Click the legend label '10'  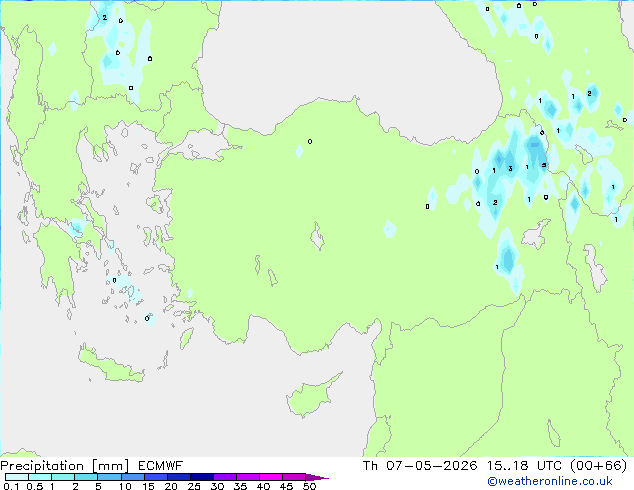(x=125, y=486)
